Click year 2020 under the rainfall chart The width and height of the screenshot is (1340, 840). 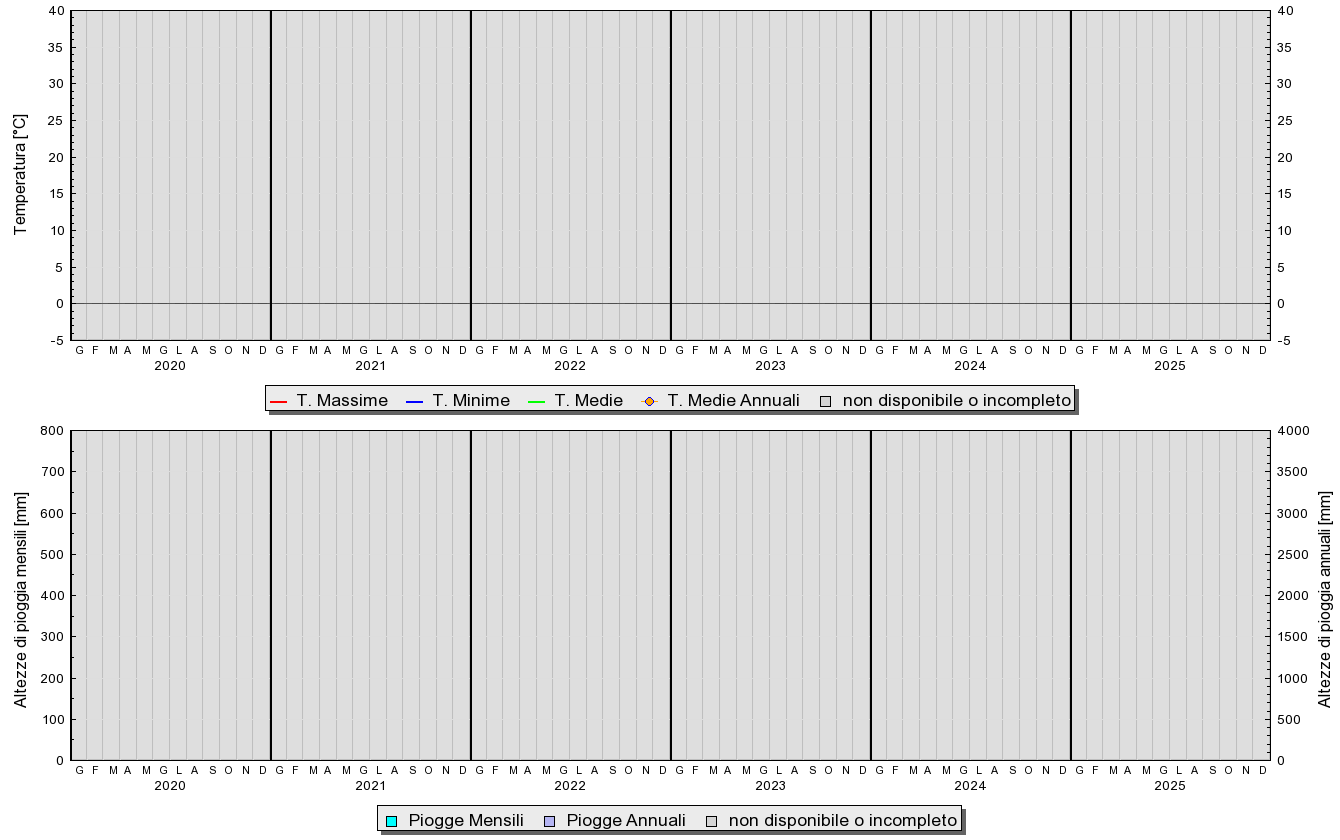coord(170,786)
